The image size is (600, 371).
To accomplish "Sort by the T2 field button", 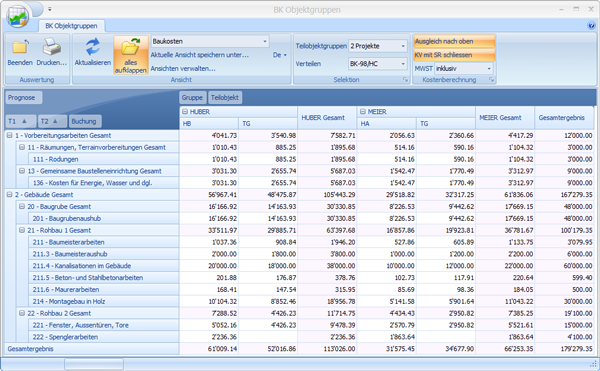I will click(x=52, y=121).
